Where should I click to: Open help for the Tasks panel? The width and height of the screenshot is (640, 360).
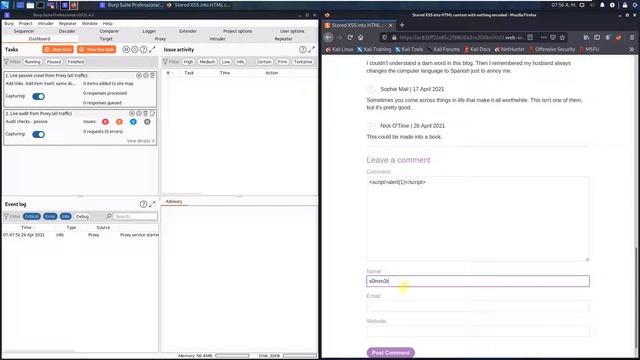143,49
